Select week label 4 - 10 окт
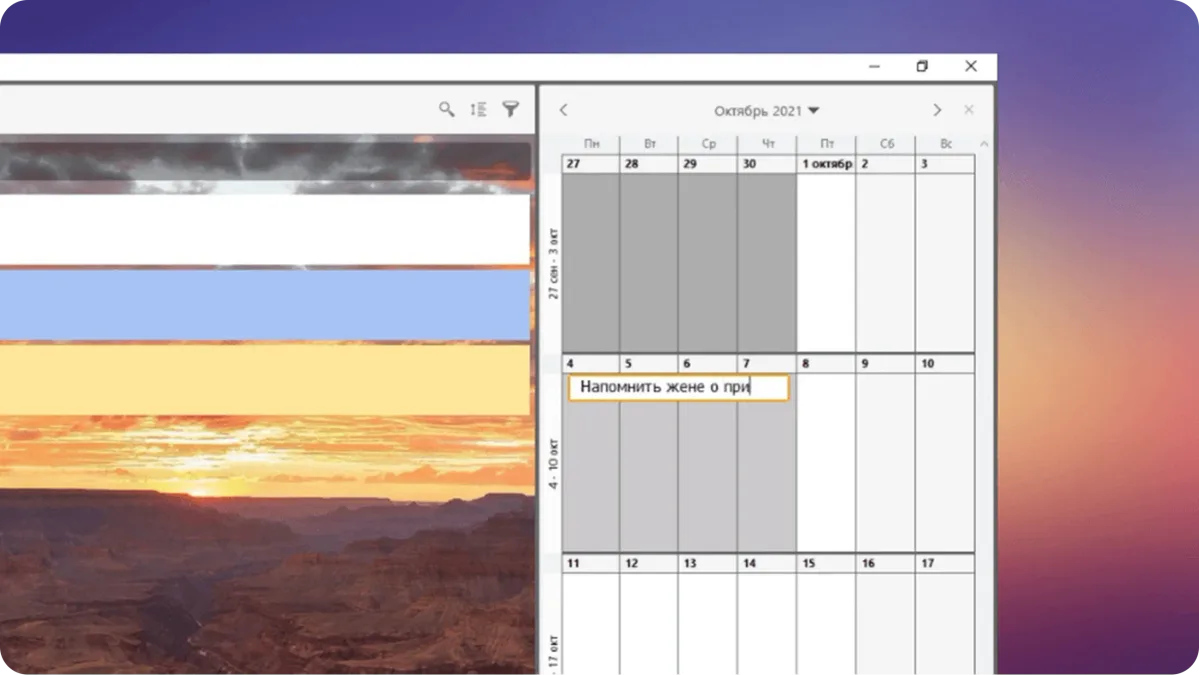1199x675 pixels. (x=553, y=462)
